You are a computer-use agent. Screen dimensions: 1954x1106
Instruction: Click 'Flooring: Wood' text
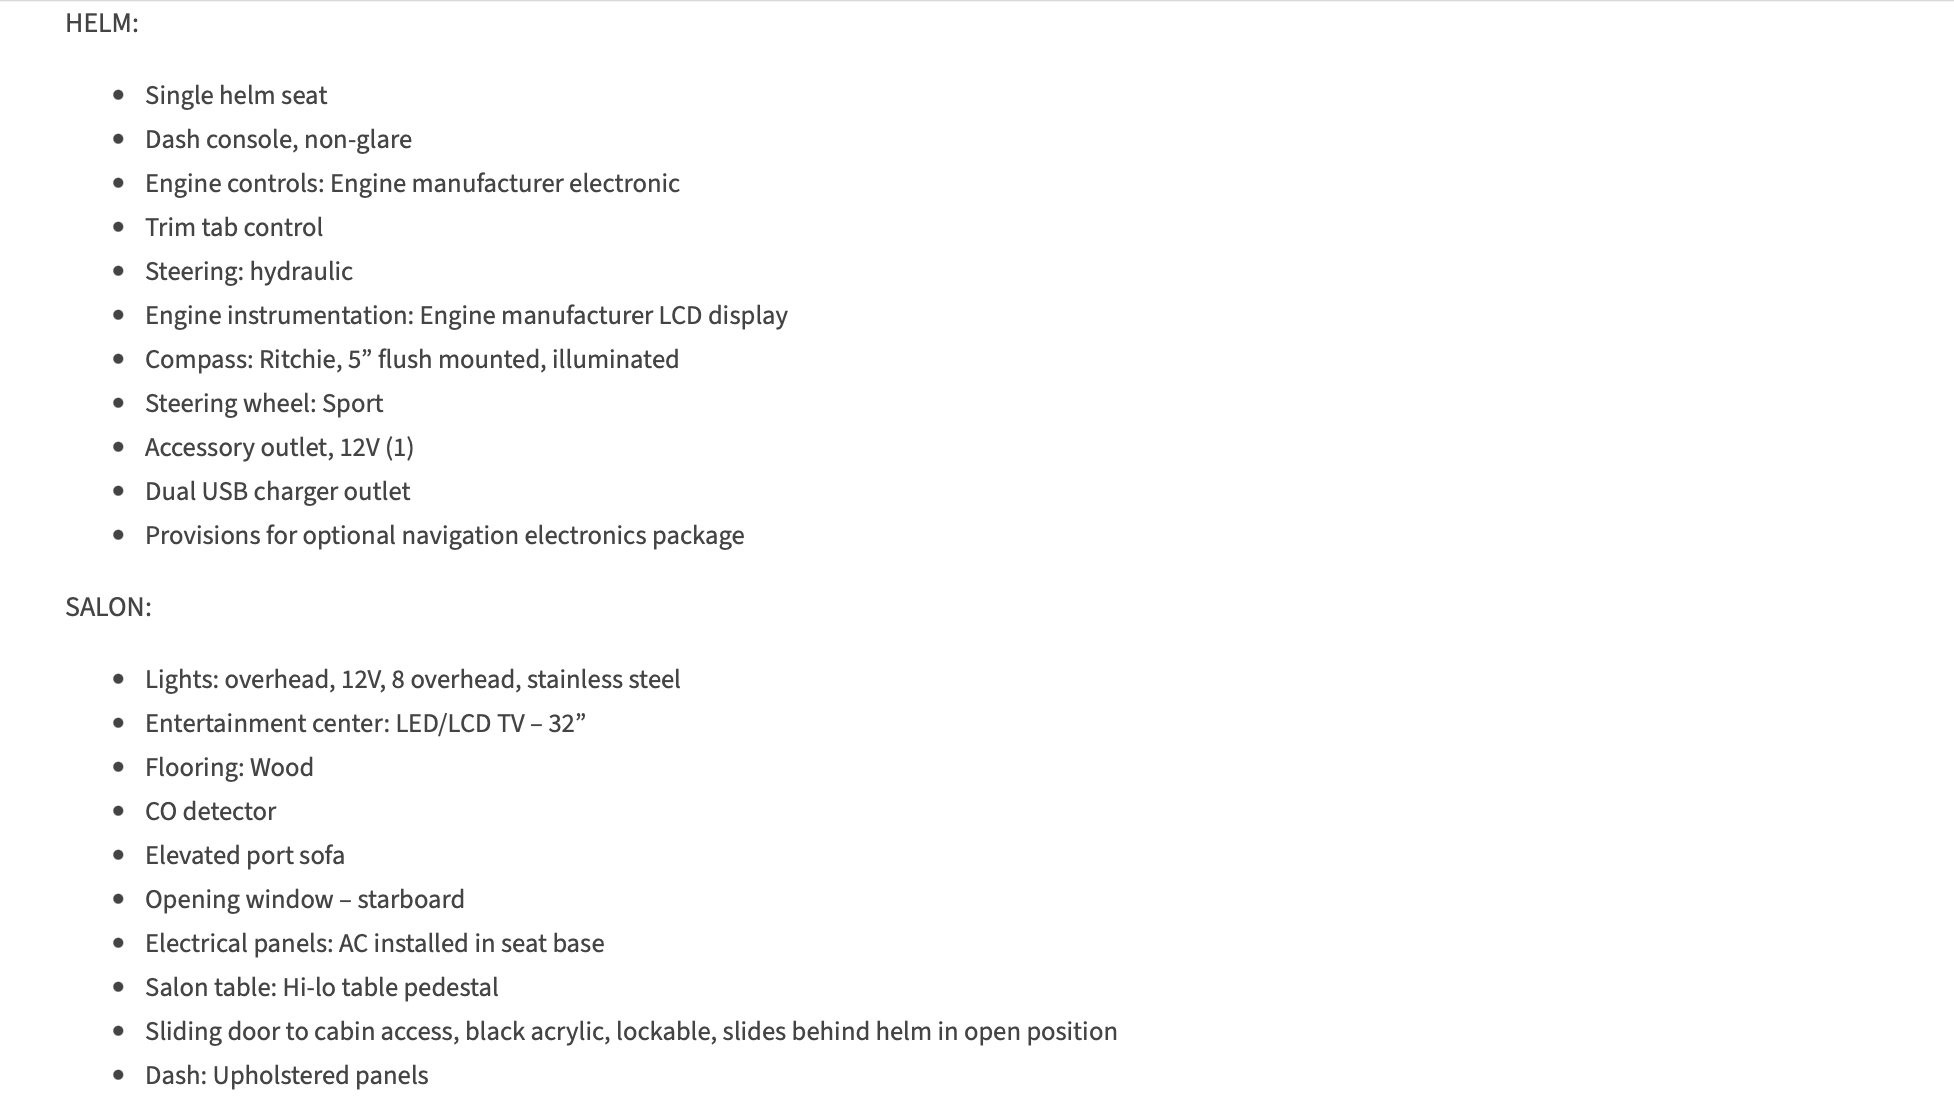click(229, 767)
